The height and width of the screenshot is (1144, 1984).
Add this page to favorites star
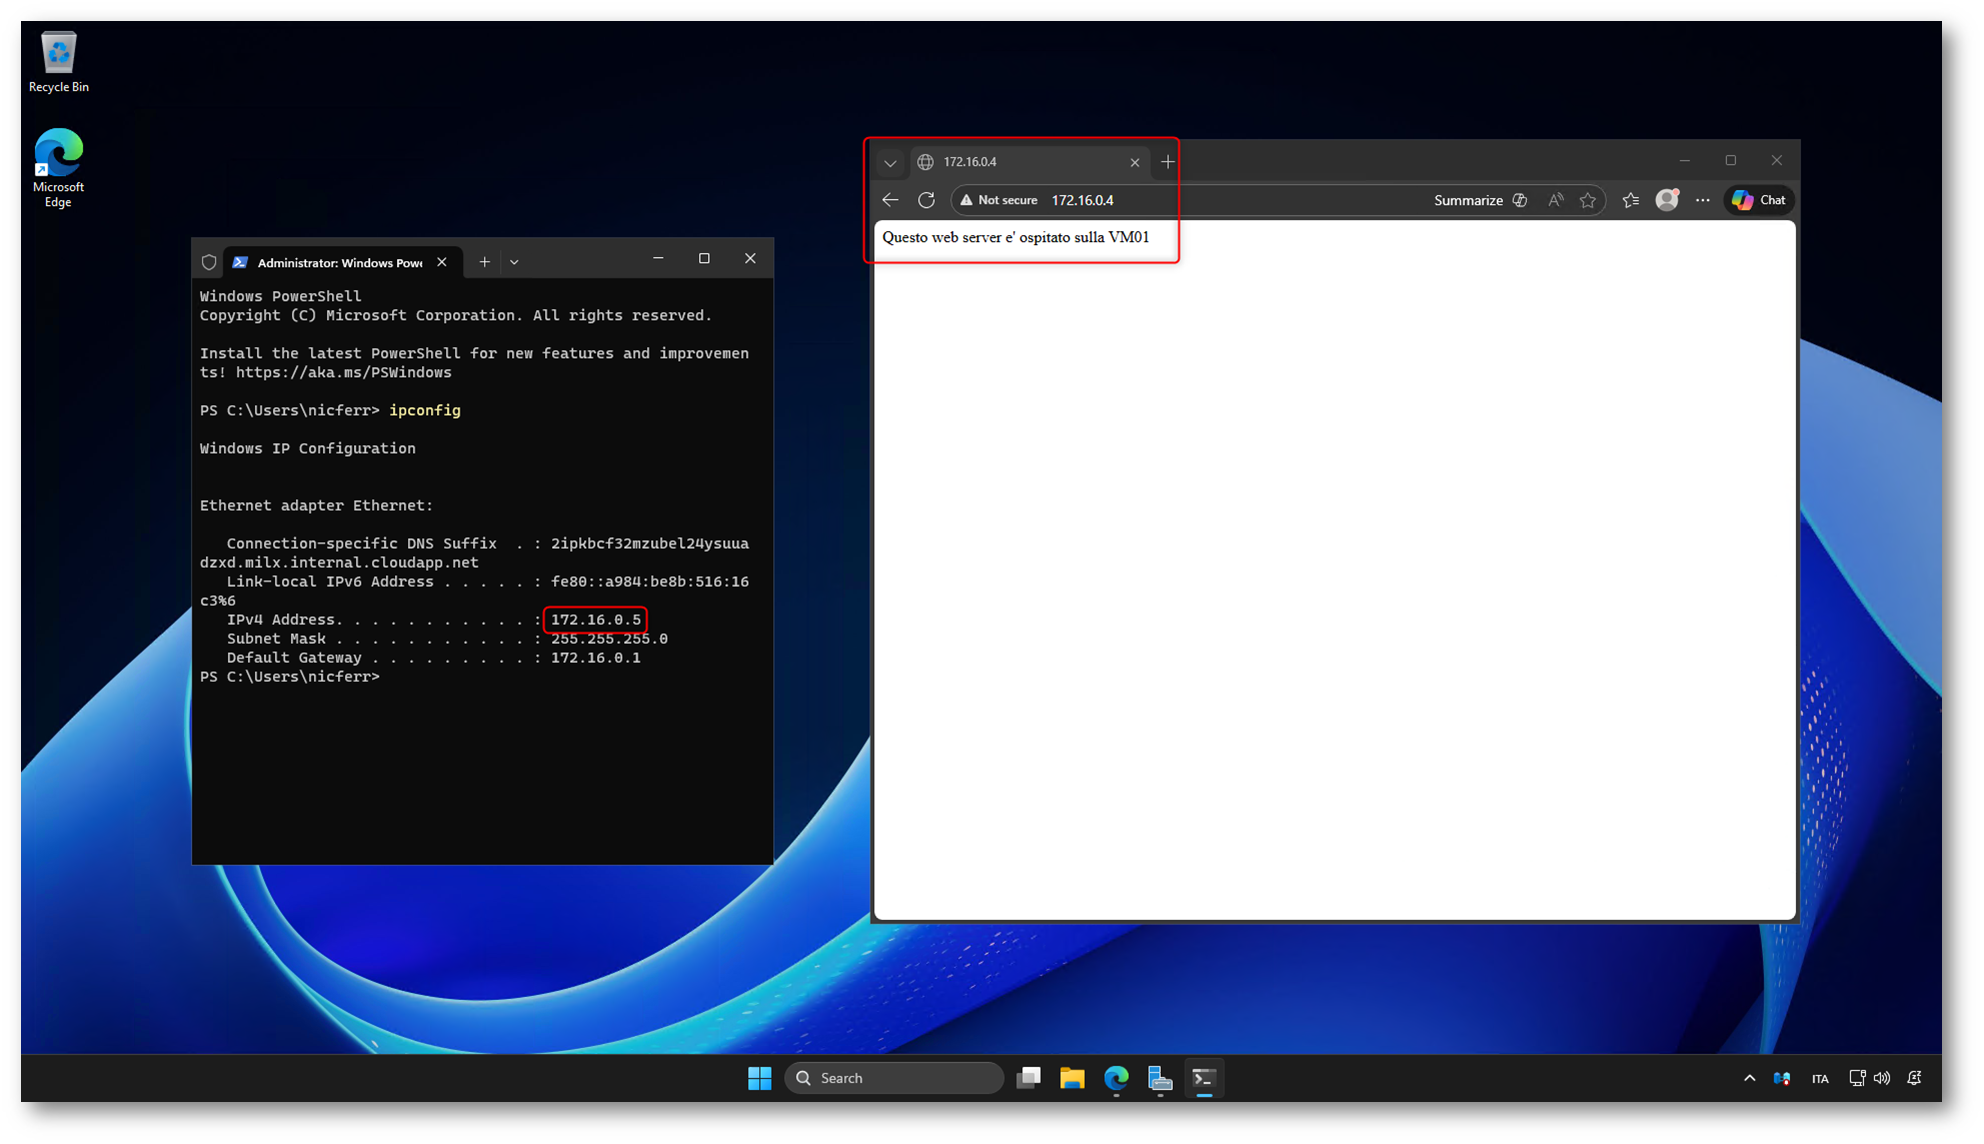(1588, 200)
